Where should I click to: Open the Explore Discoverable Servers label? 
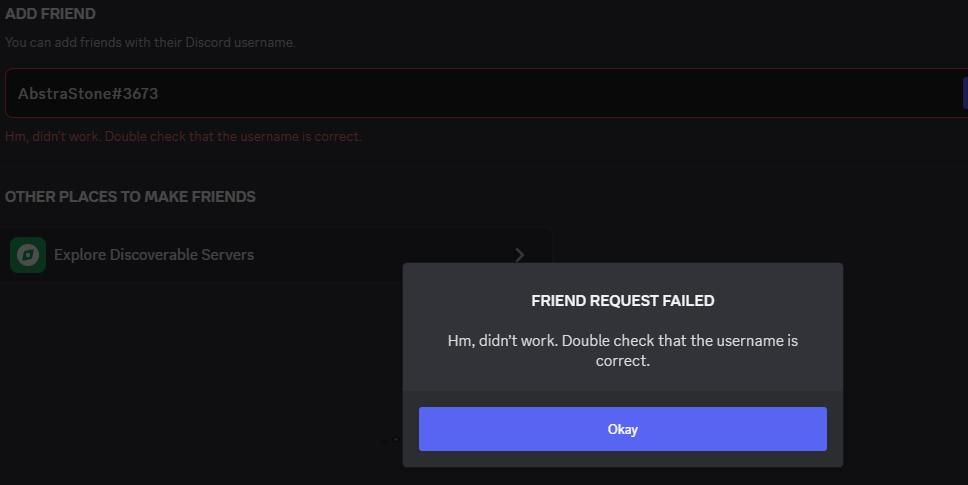(154, 255)
